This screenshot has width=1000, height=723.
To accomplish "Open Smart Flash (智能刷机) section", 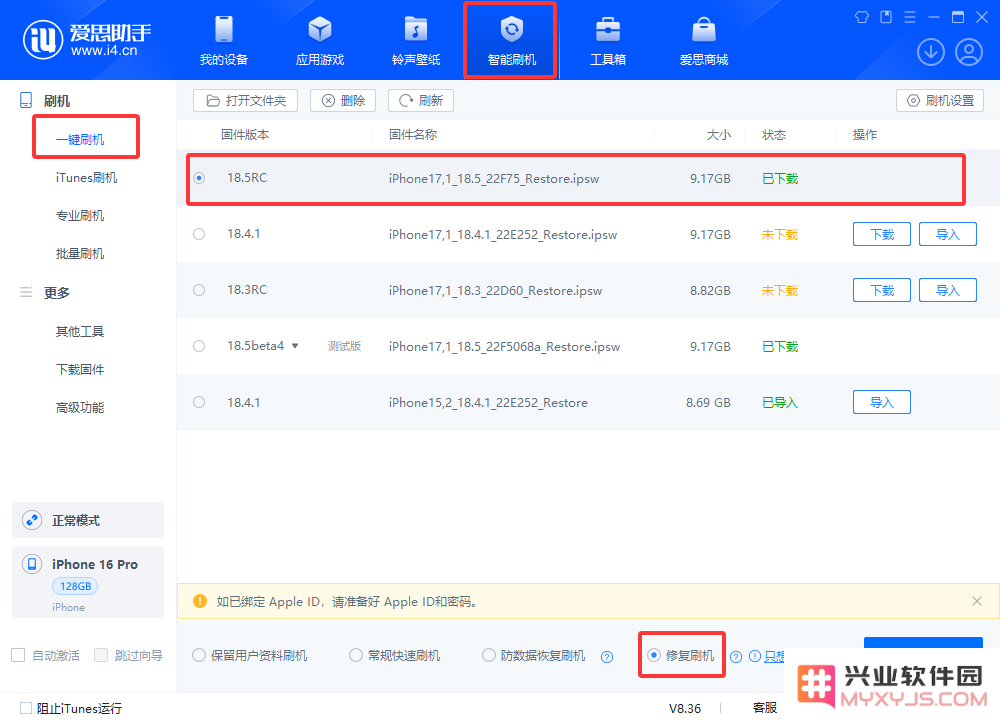I will (x=511, y=41).
